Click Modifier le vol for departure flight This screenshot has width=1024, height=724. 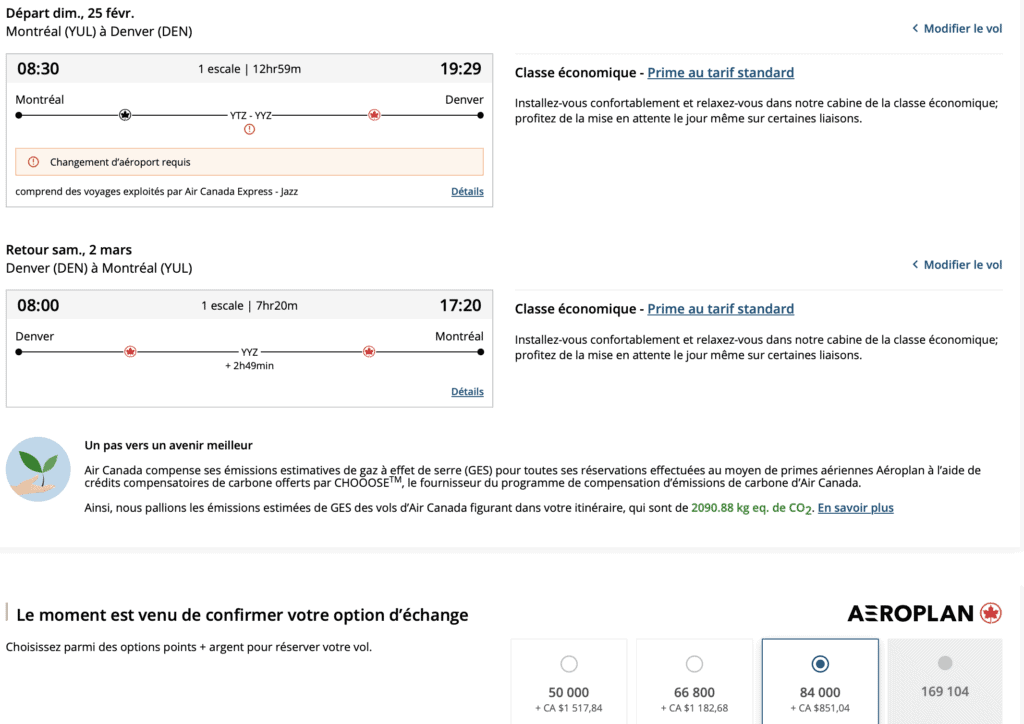point(957,29)
